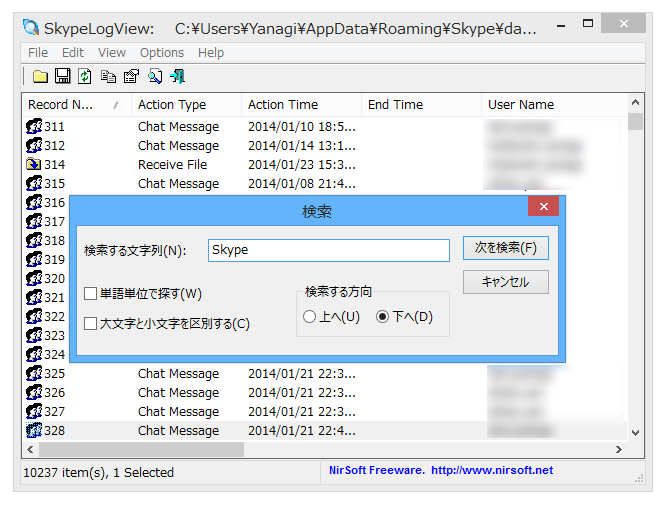
Task: Click the horizontal scrollbar thumb
Action: pyautogui.click(x=141, y=449)
